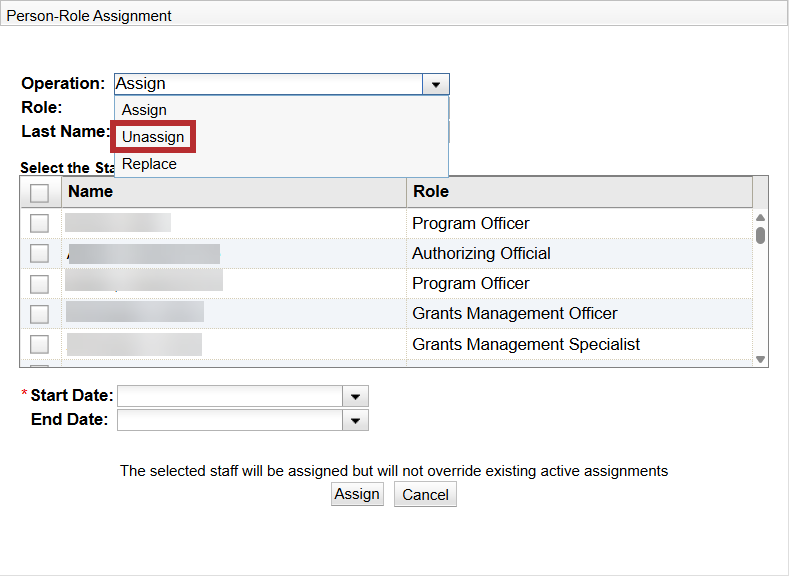Expand the Start Date dropdown arrow
Screen dimensions: 789x576
pyautogui.click(x=355, y=397)
